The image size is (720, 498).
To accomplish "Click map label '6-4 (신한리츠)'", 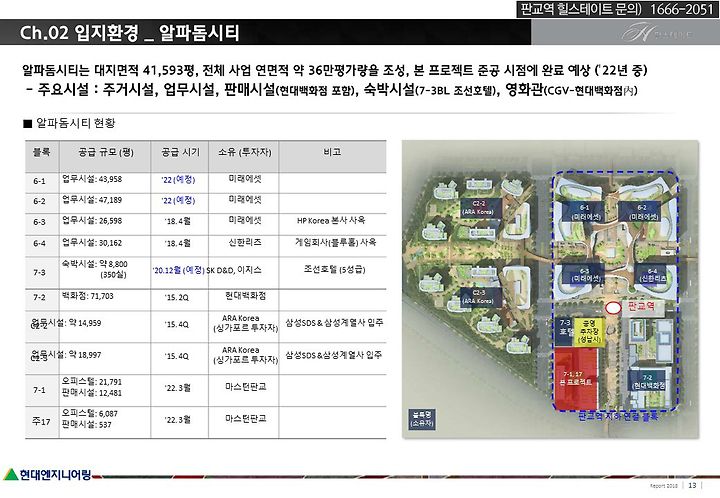I will [652, 275].
